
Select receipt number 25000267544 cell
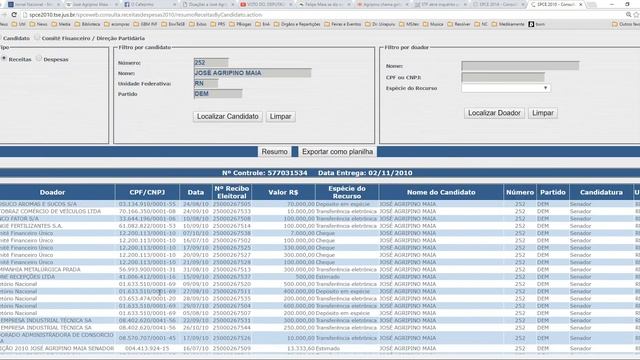(231, 328)
